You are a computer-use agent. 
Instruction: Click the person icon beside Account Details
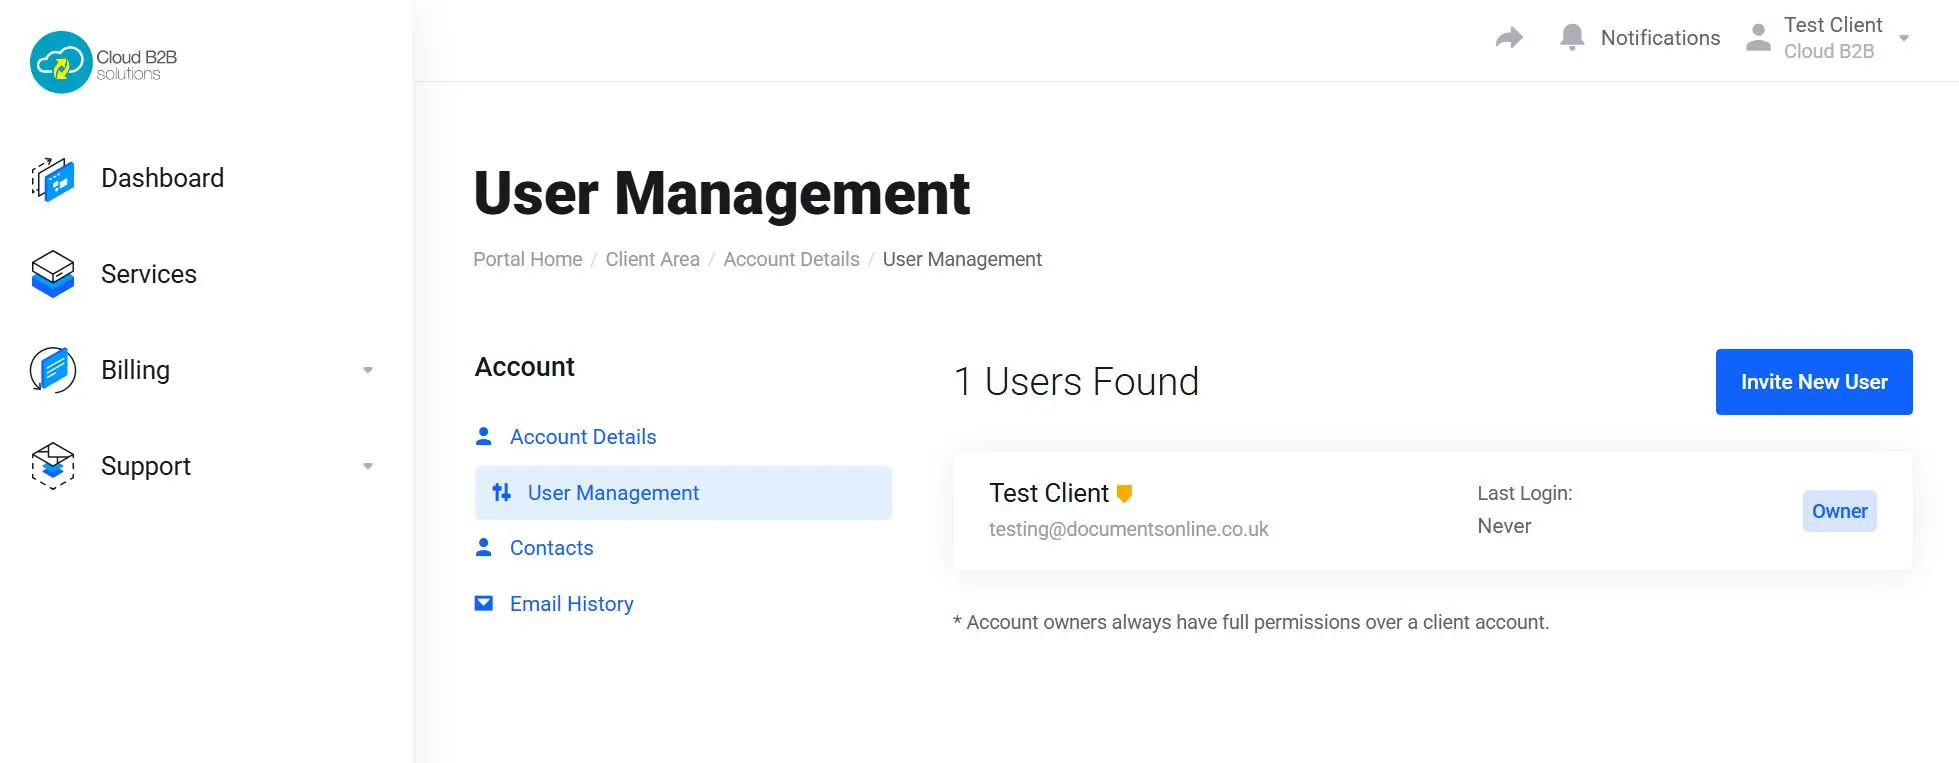coord(484,436)
